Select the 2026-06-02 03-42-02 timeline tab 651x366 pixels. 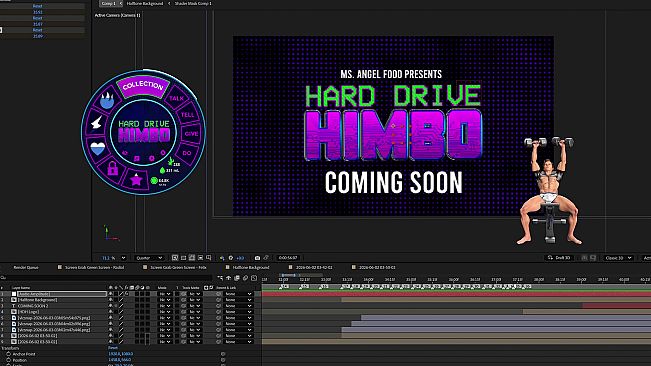pos(314,268)
